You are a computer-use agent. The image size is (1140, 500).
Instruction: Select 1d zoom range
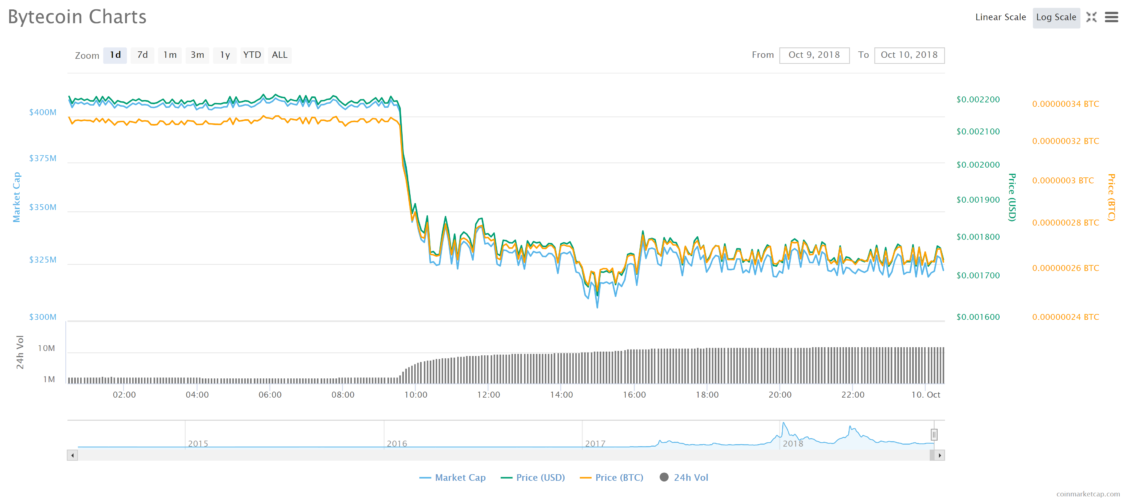coord(115,55)
